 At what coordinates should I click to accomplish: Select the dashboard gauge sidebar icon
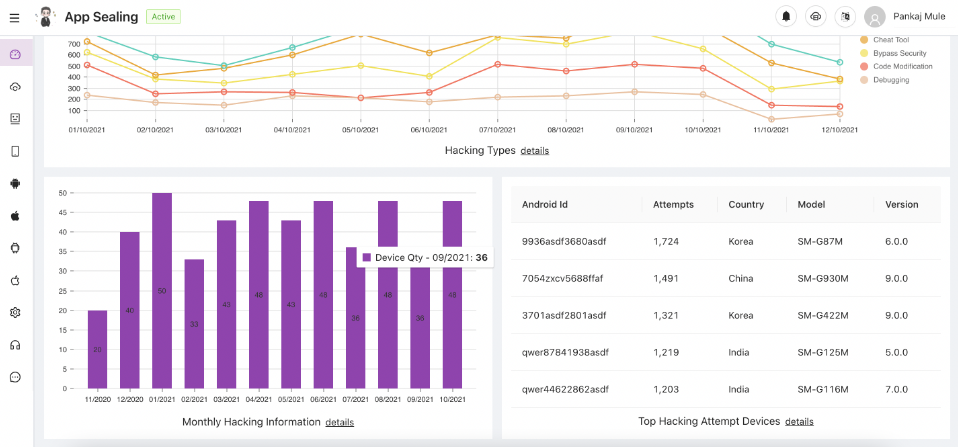tap(15, 54)
